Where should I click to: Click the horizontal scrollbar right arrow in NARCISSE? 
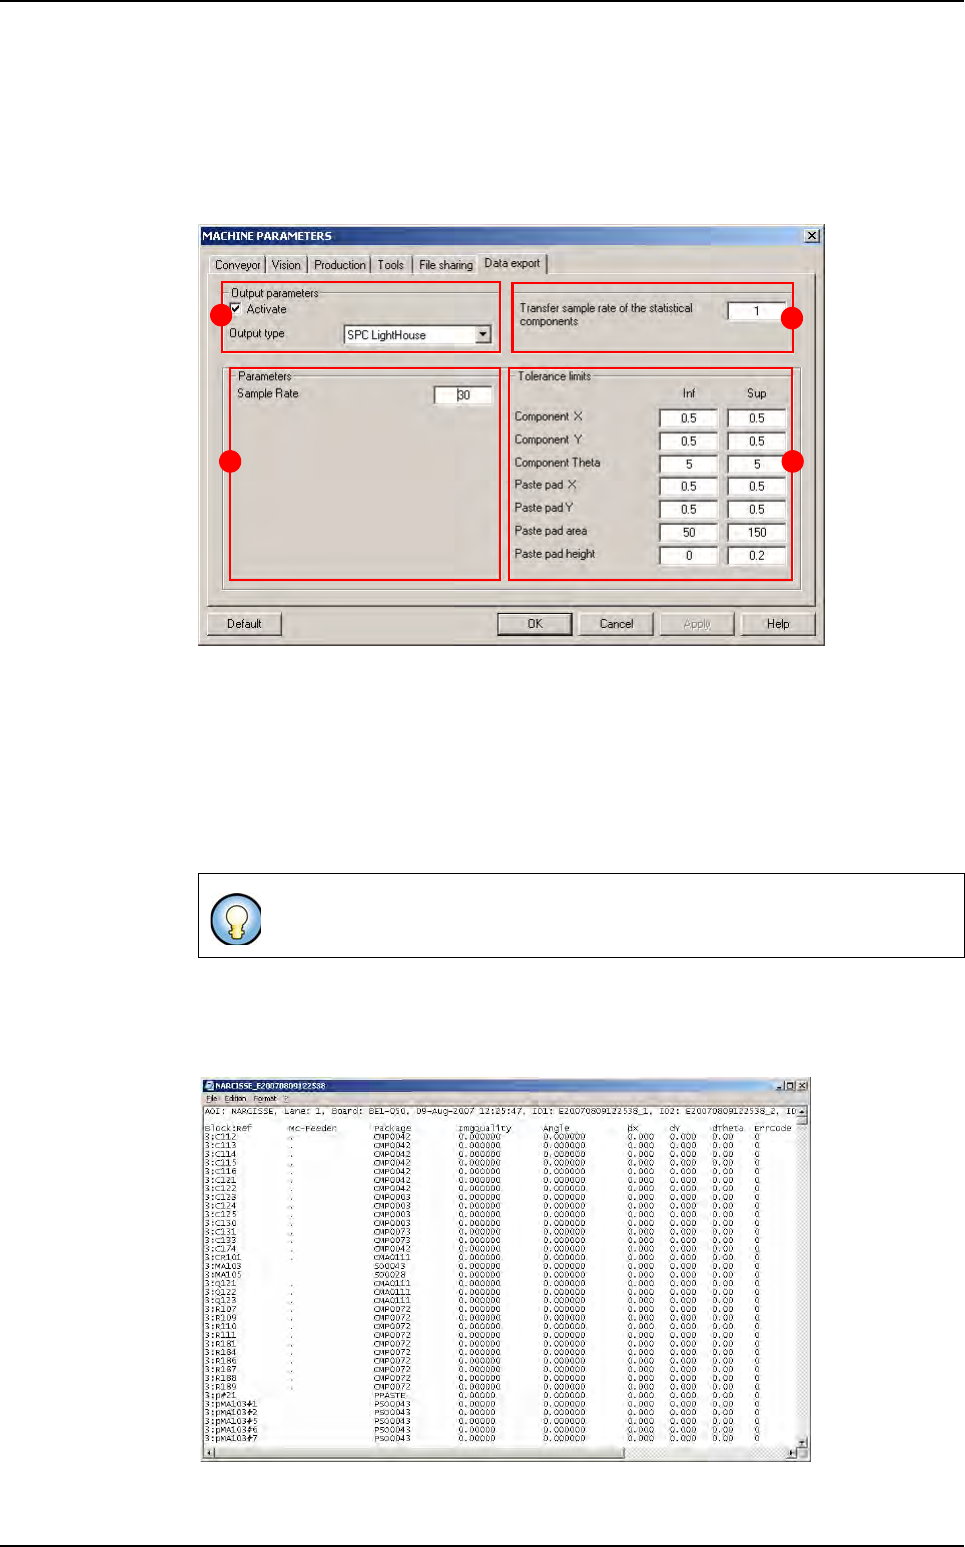791,1453
